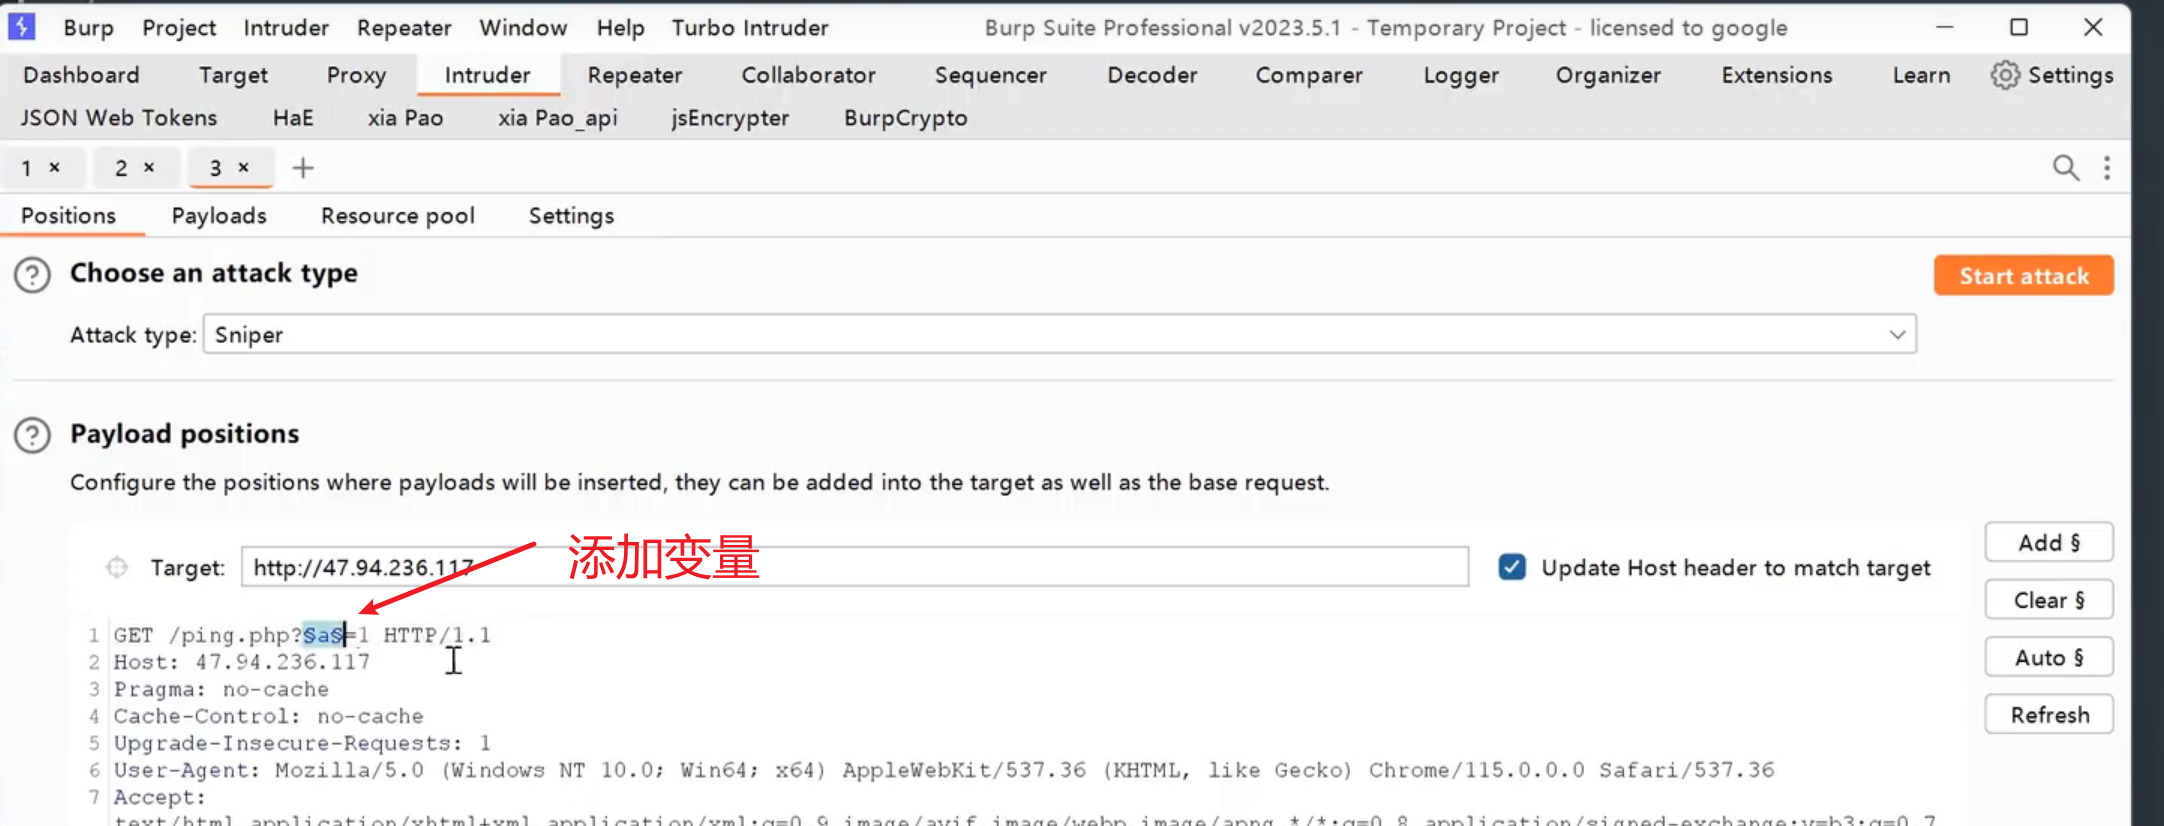The height and width of the screenshot is (826, 2164).
Task: Click the search magnifier icon in Intruder
Action: [x=2065, y=168]
